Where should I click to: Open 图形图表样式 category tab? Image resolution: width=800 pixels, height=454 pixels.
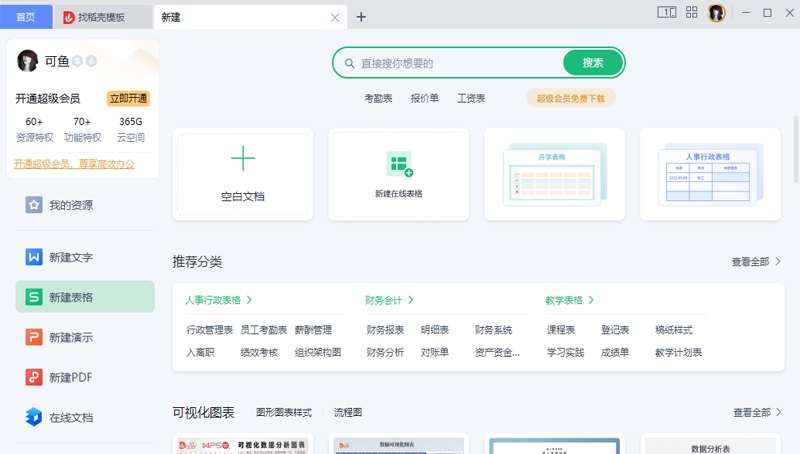(x=284, y=412)
